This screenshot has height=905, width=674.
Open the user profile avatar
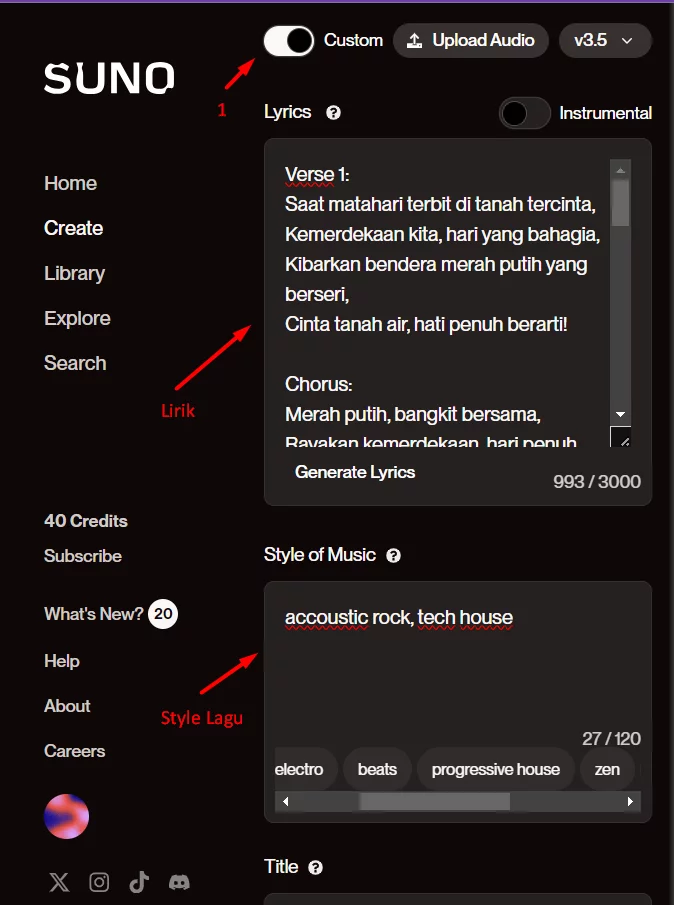pyautogui.click(x=66, y=816)
